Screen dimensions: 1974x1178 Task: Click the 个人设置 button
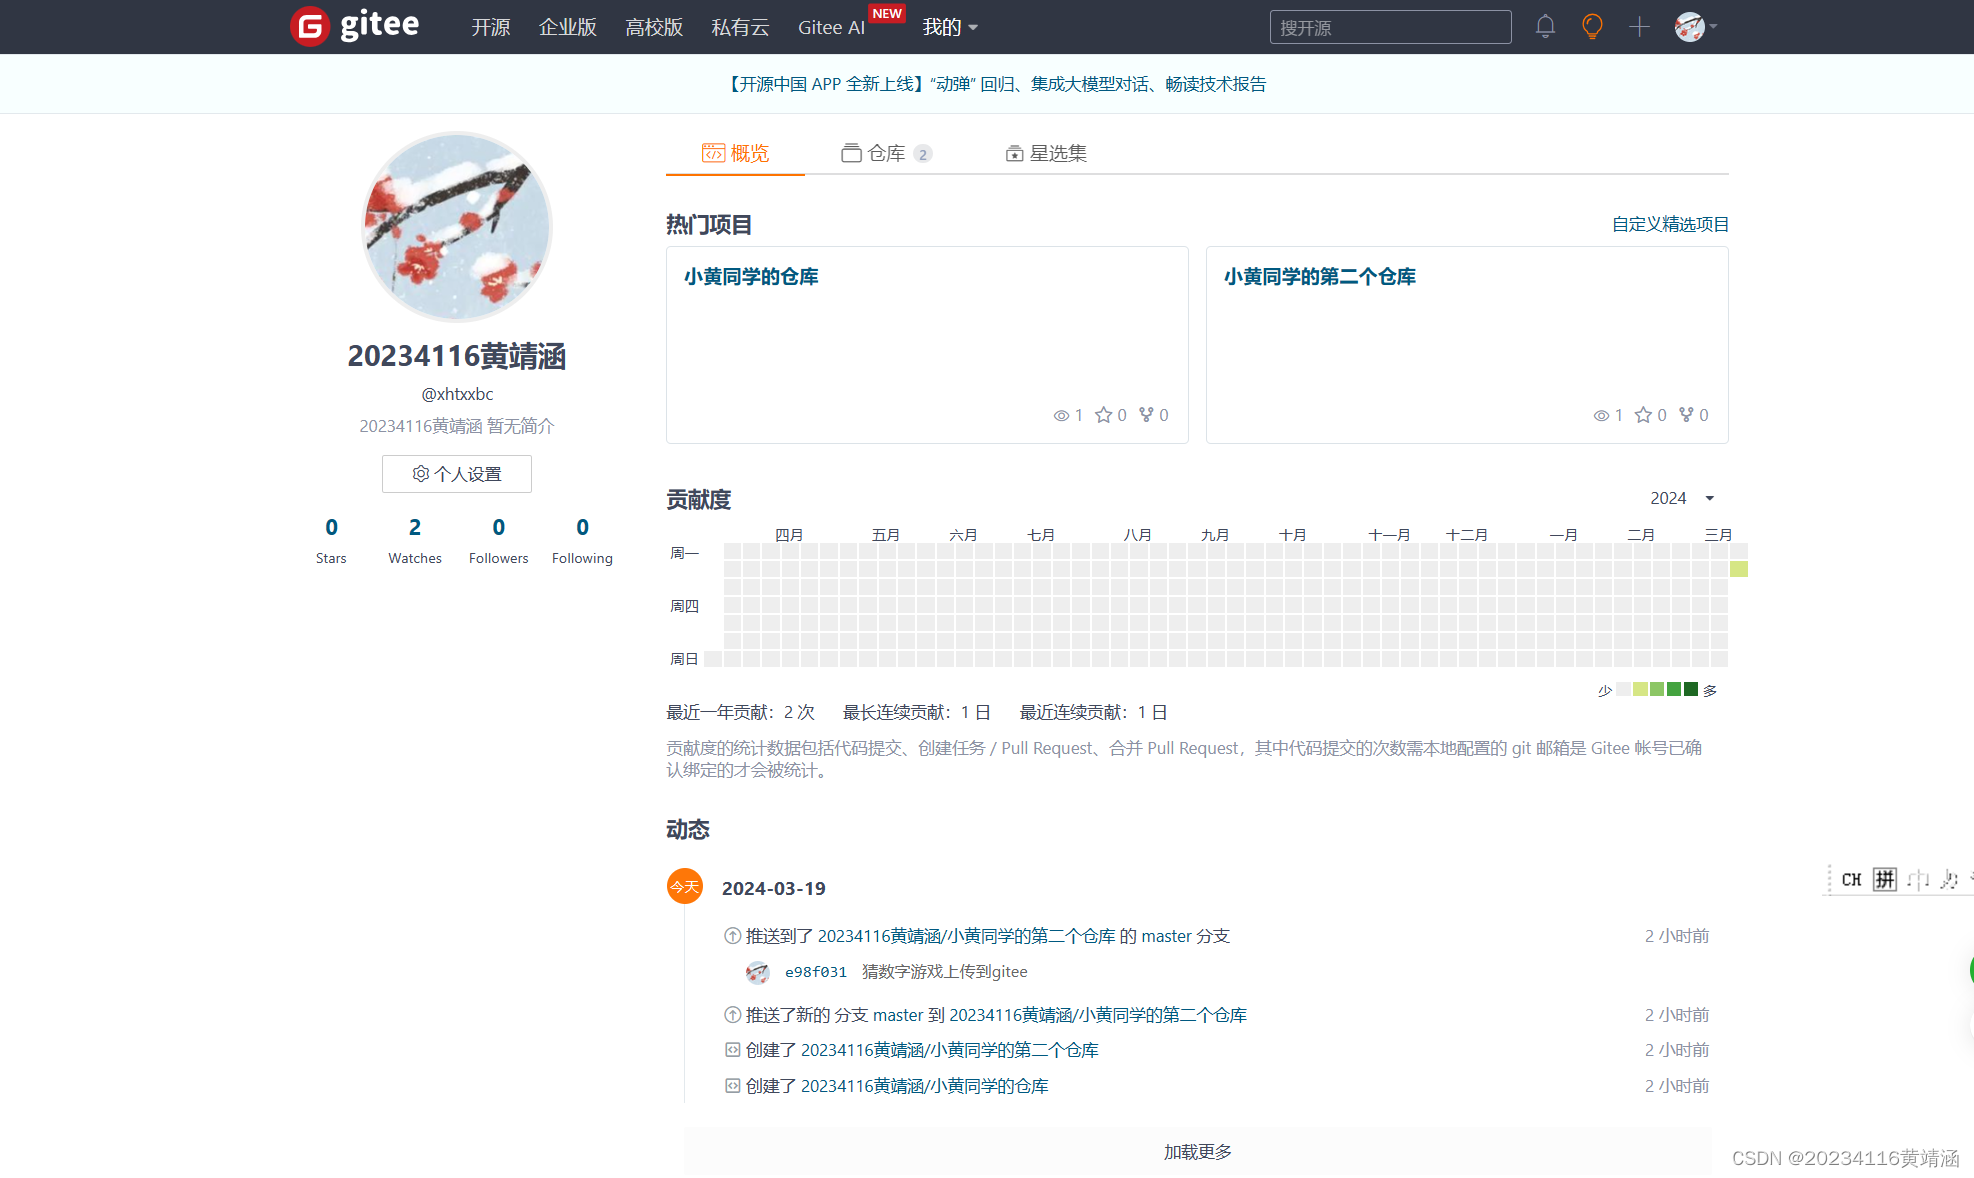pyautogui.click(x=457, y=474)
